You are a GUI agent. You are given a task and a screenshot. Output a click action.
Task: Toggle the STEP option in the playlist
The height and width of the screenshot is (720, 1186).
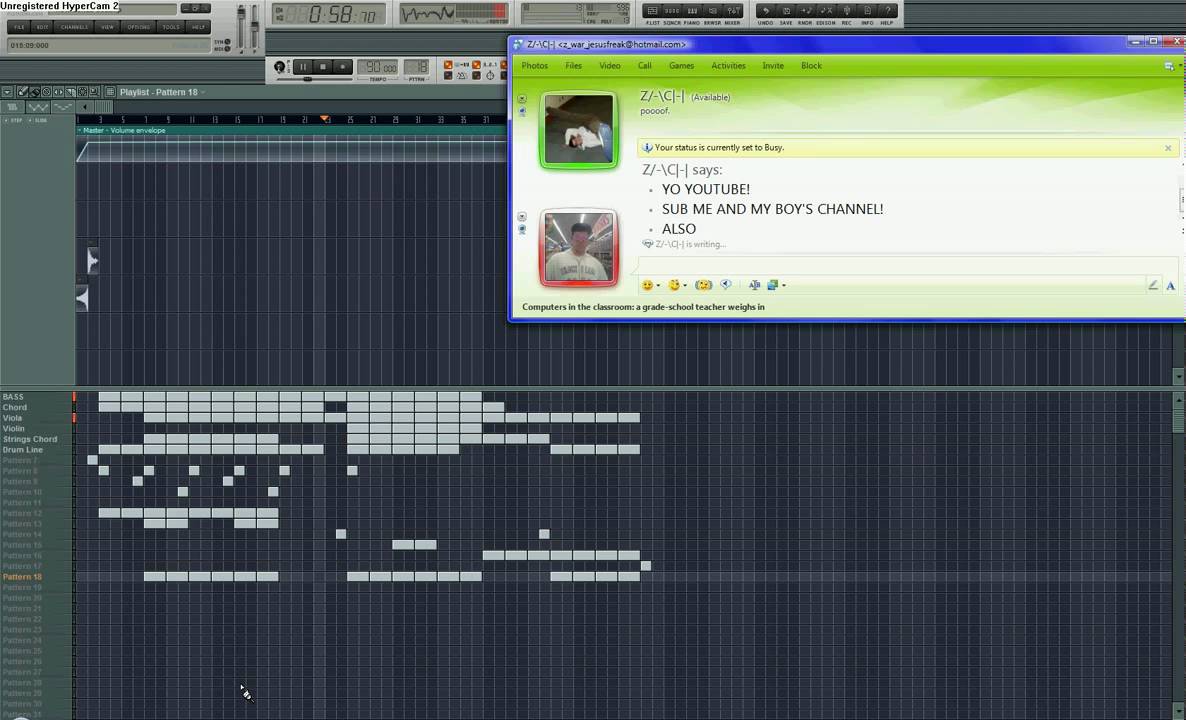pos(12,120)
